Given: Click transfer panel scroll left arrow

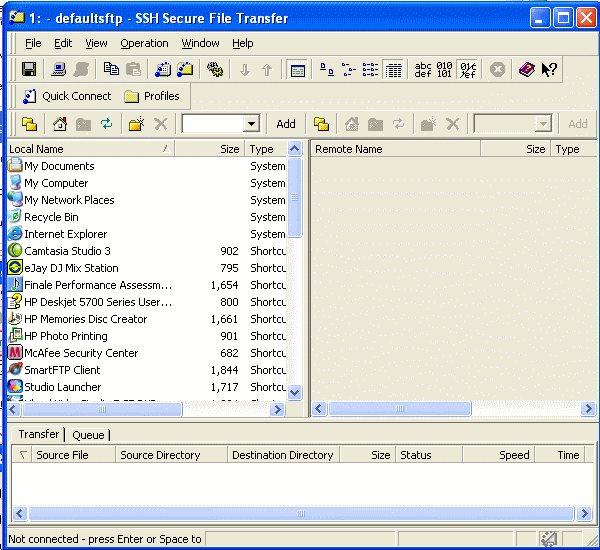Looking at the screenshot, I should point(20,513).
